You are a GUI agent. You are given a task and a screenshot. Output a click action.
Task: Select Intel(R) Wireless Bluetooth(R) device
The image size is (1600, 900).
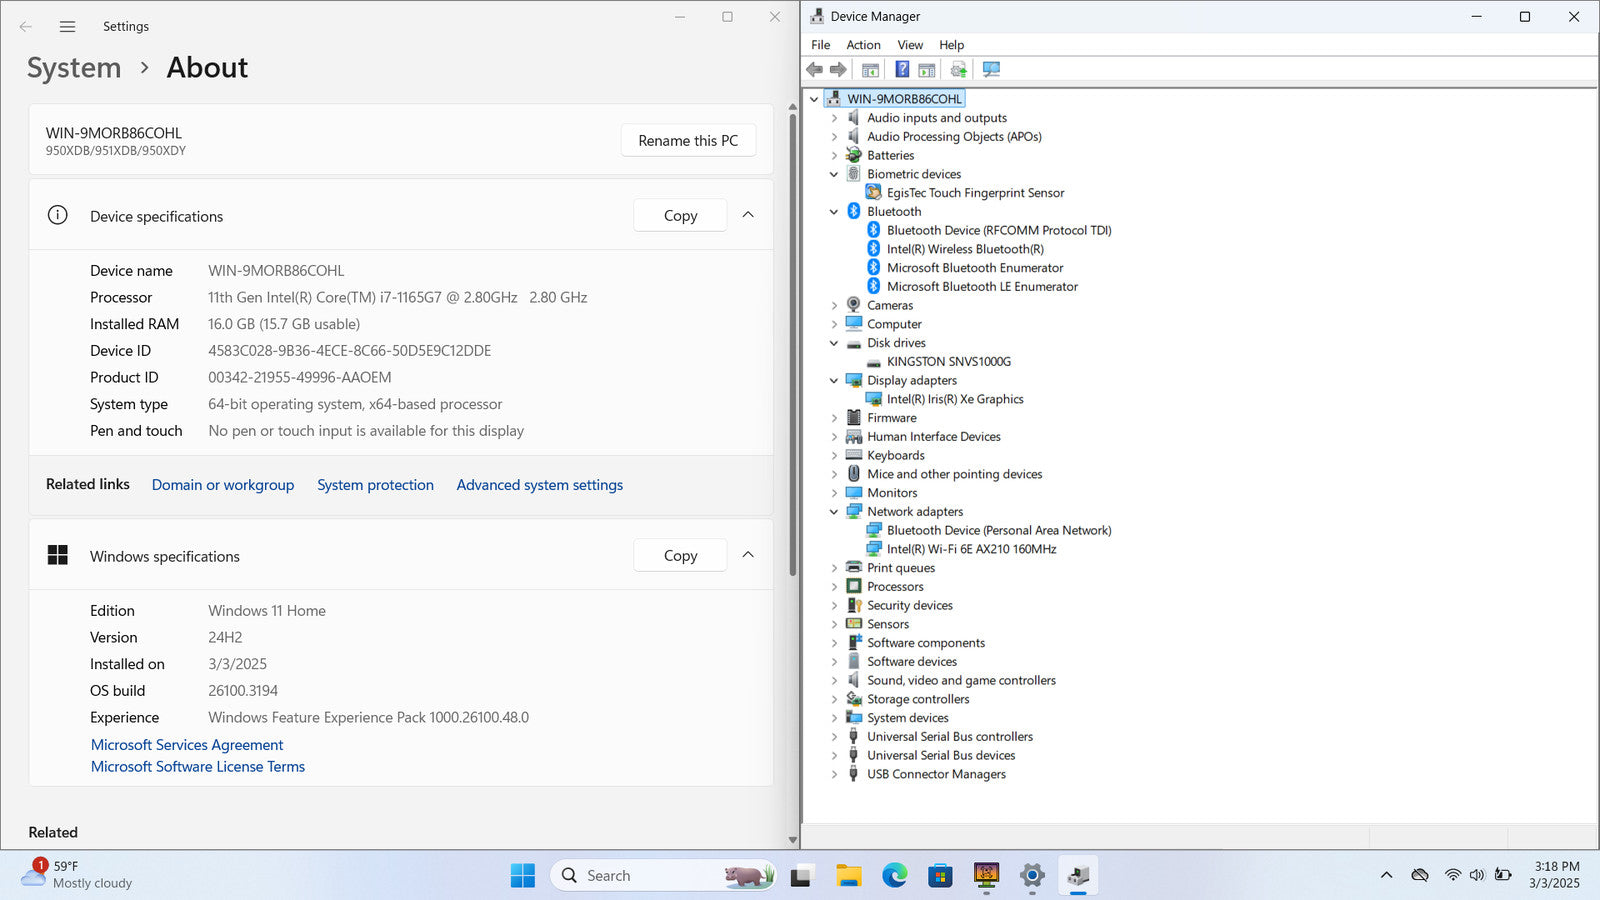[965, 249]
